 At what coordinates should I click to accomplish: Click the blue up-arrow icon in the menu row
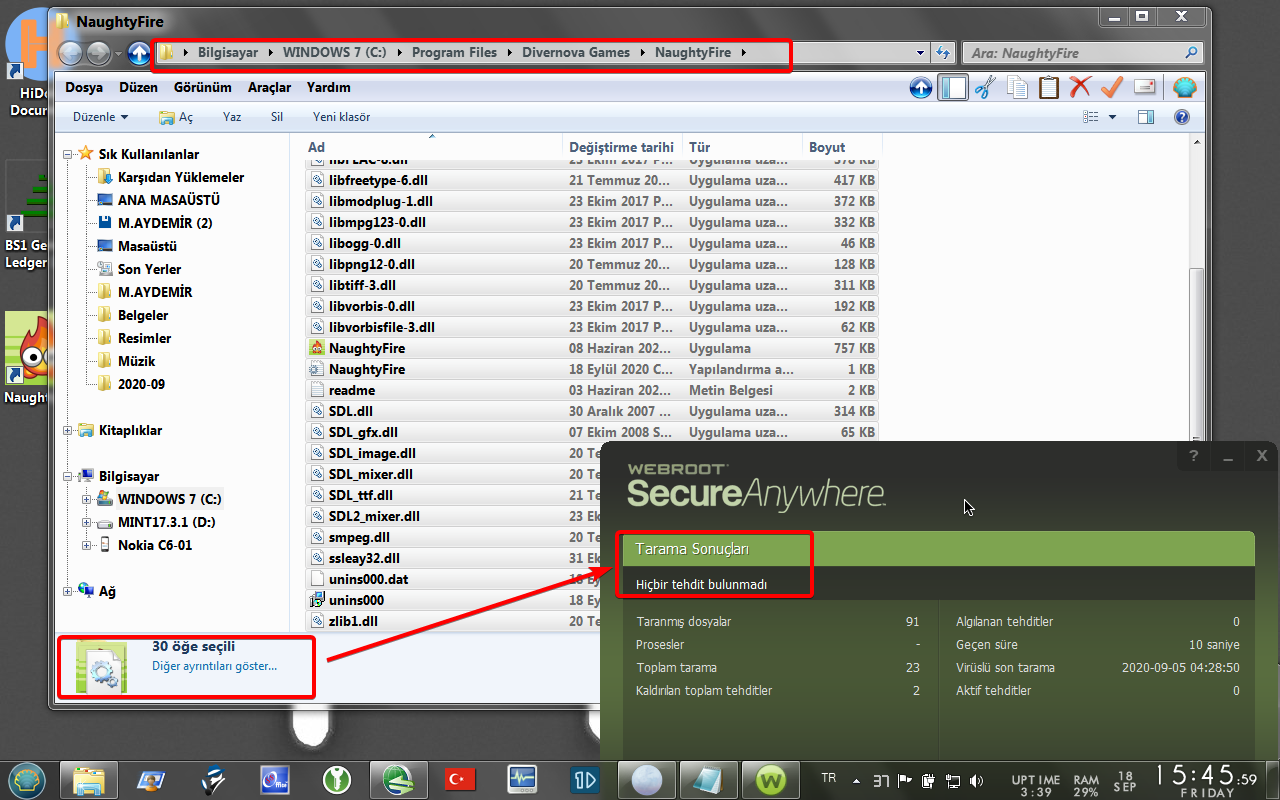pyautogui.click(x=921, y=88)
